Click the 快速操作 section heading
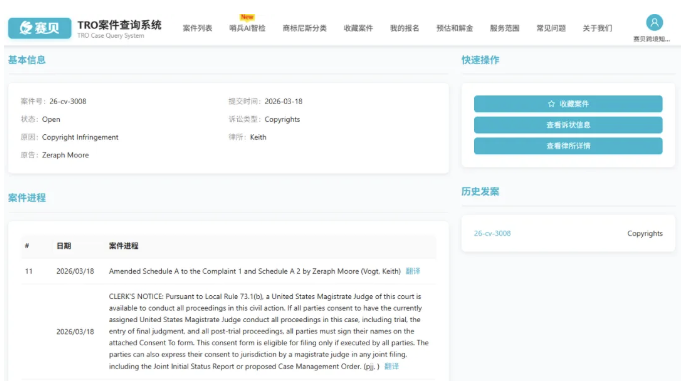Image resolution: width=695 pixels, height=388 pixels. 480,60
